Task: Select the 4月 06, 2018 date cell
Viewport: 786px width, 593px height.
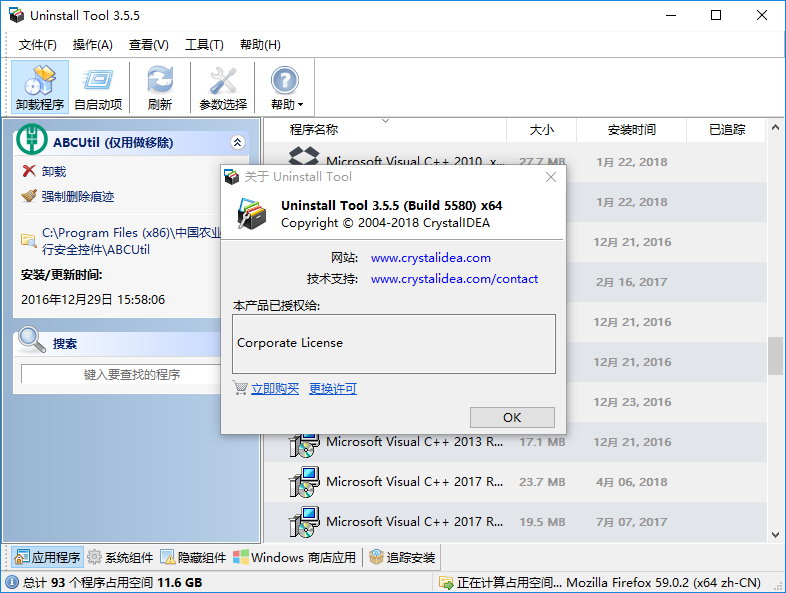Action: [632, 482]
